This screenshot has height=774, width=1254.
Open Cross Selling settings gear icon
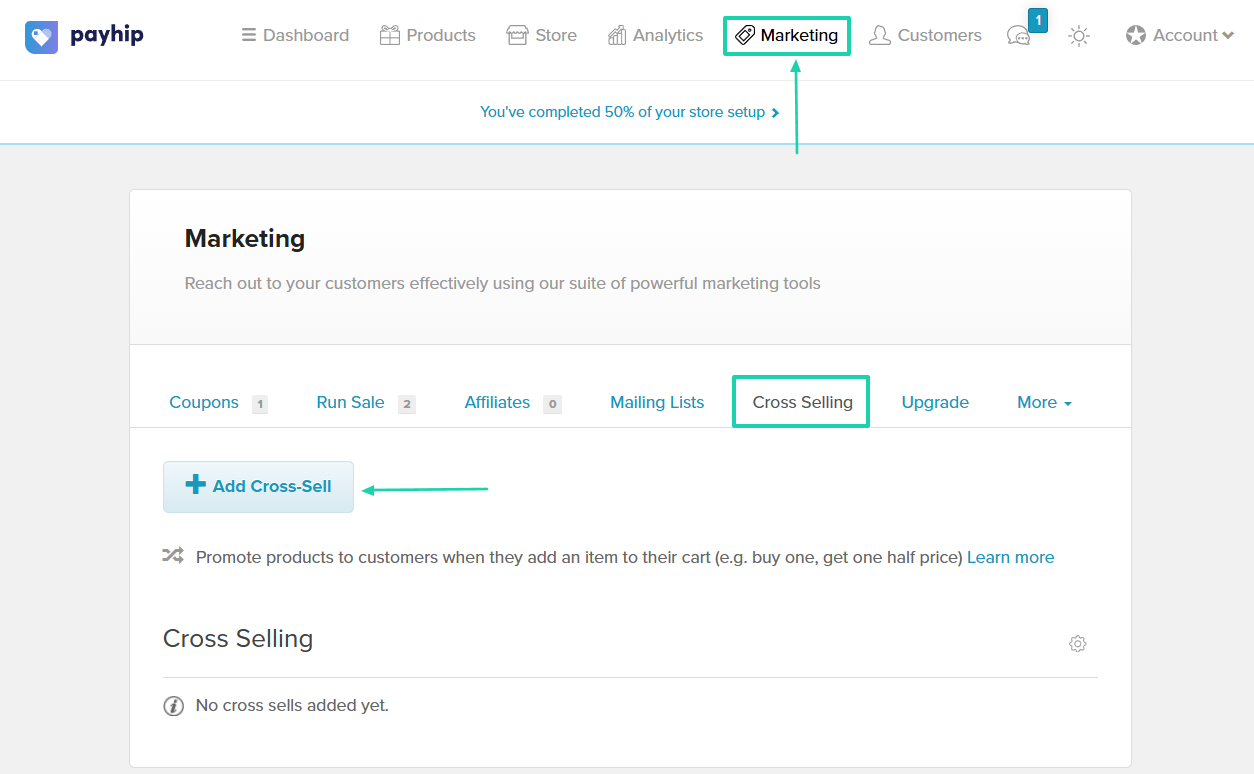1077,643
